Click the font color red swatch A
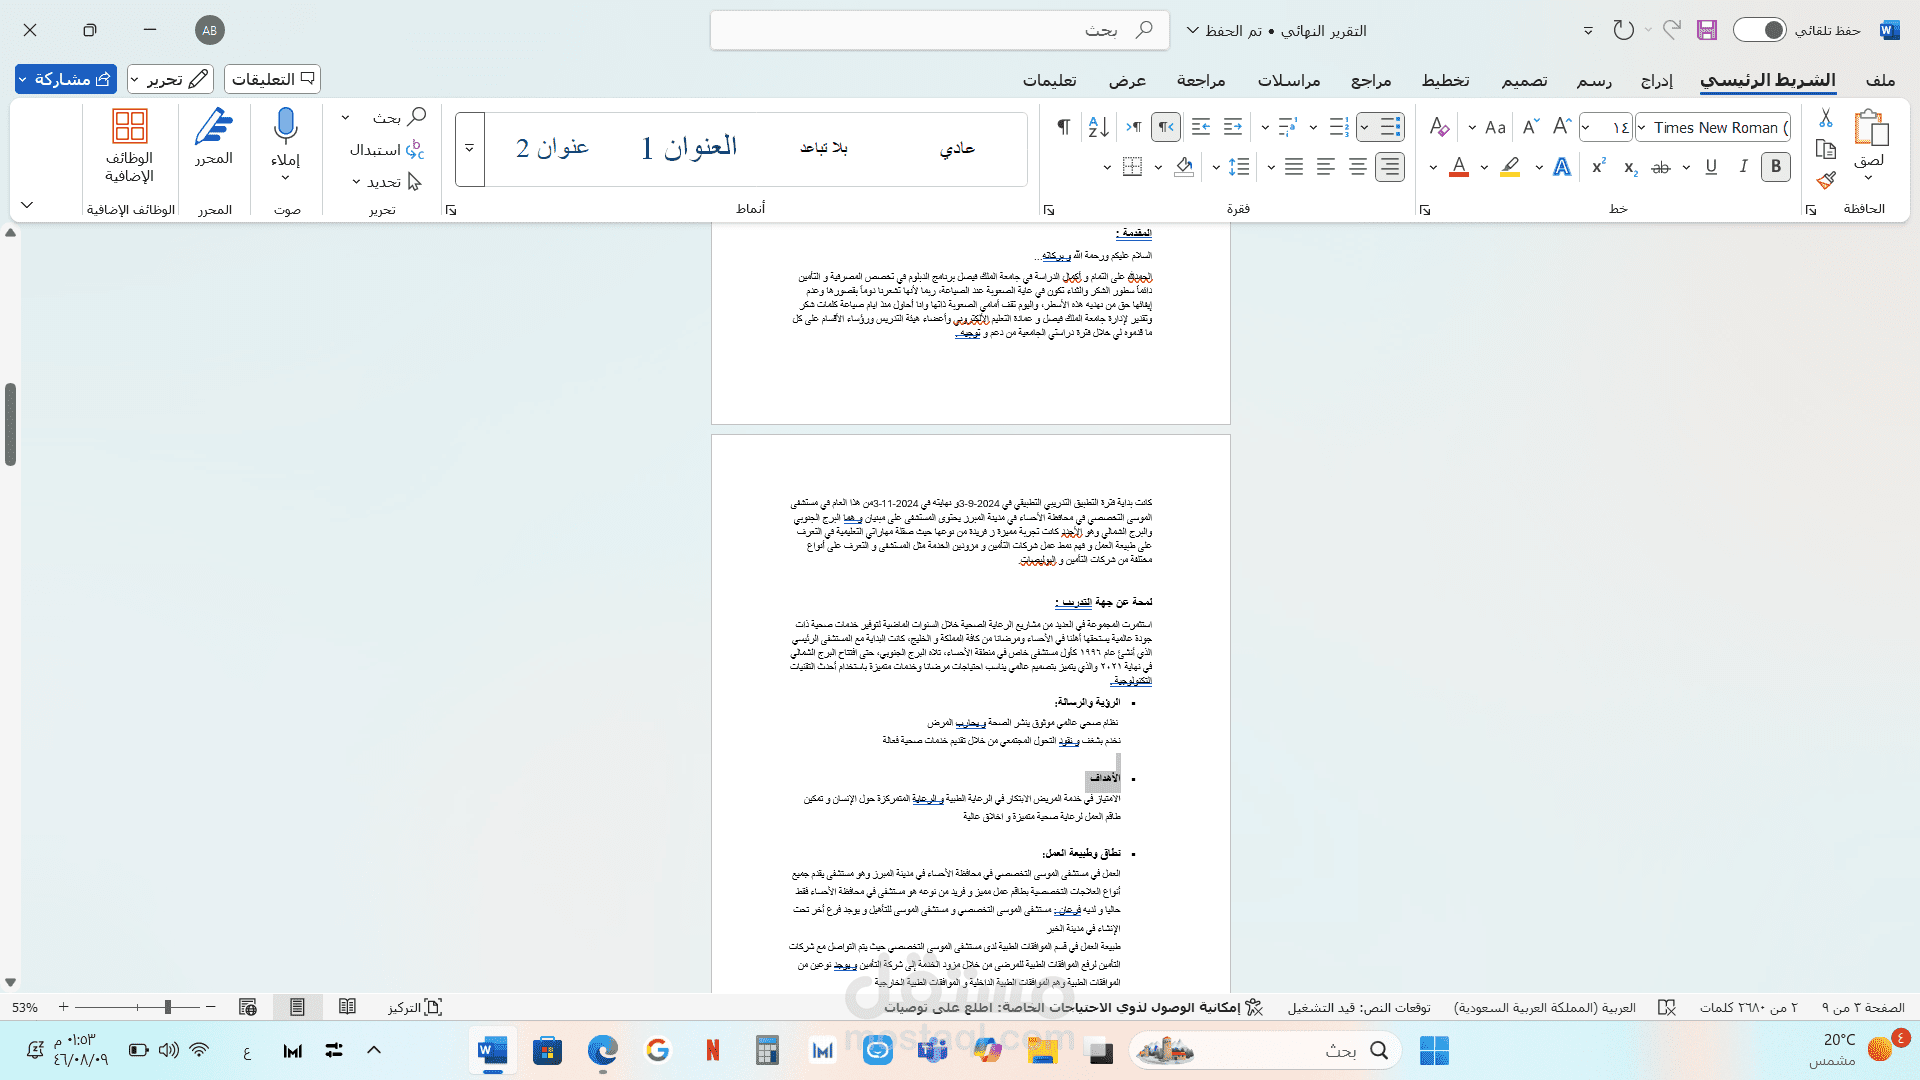The width and height of the screenshot is (1920, 1080). pos(1459,167)
